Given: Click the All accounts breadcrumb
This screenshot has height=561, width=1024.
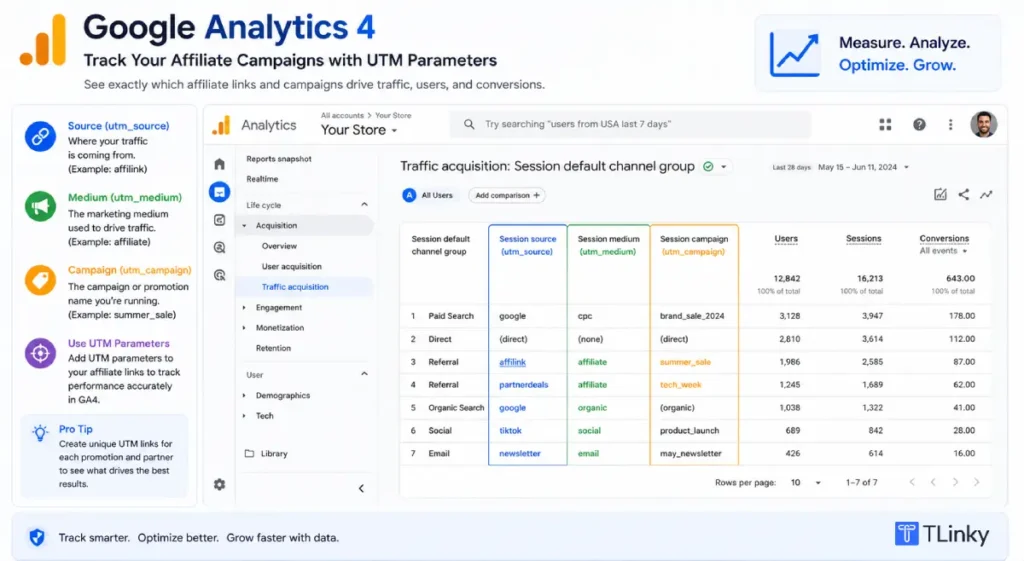Looking at the screenshot, I should click(342, 116).
